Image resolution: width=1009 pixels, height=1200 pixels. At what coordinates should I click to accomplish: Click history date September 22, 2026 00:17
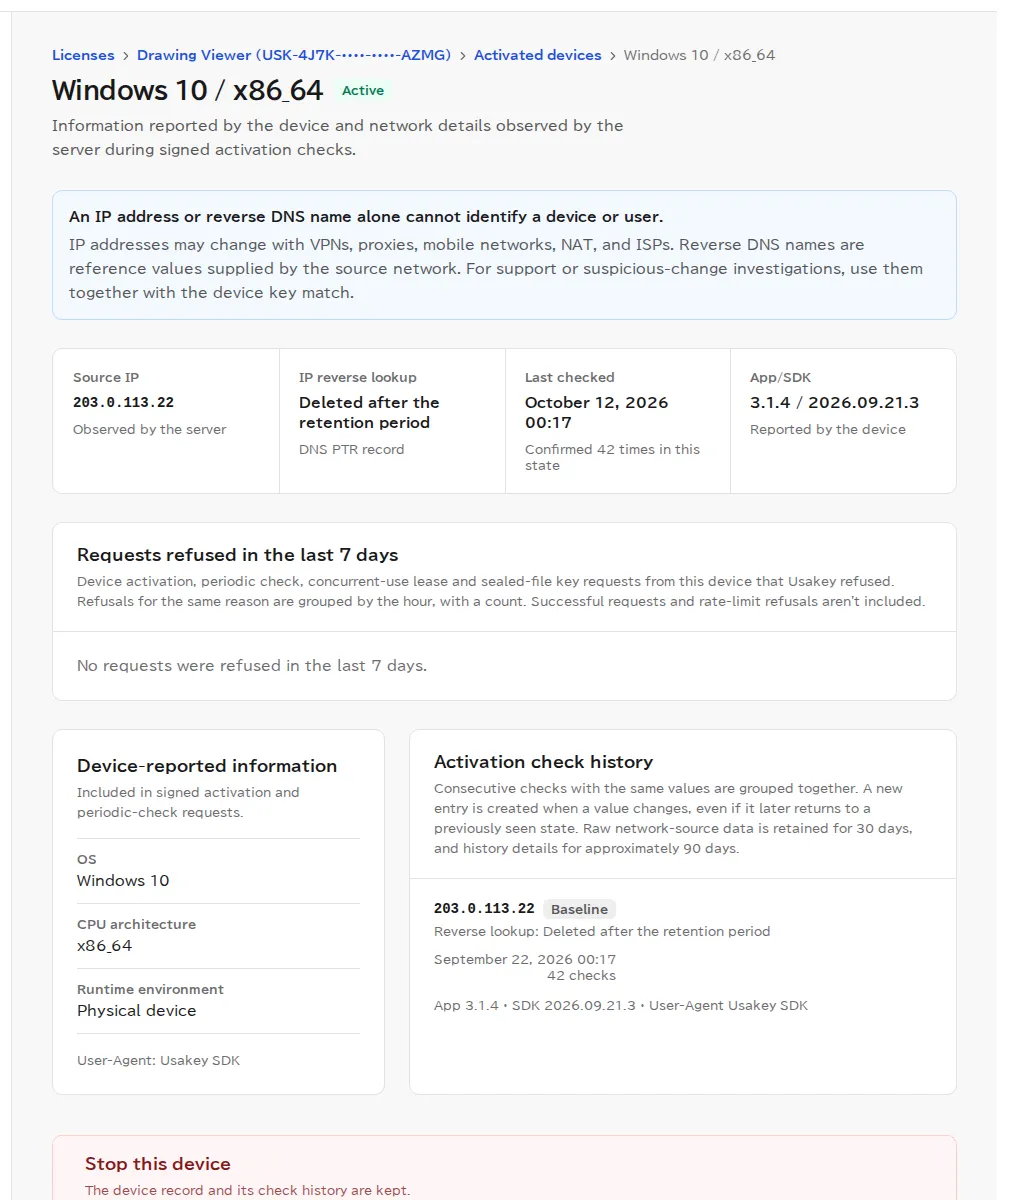[x=525, y=959]
